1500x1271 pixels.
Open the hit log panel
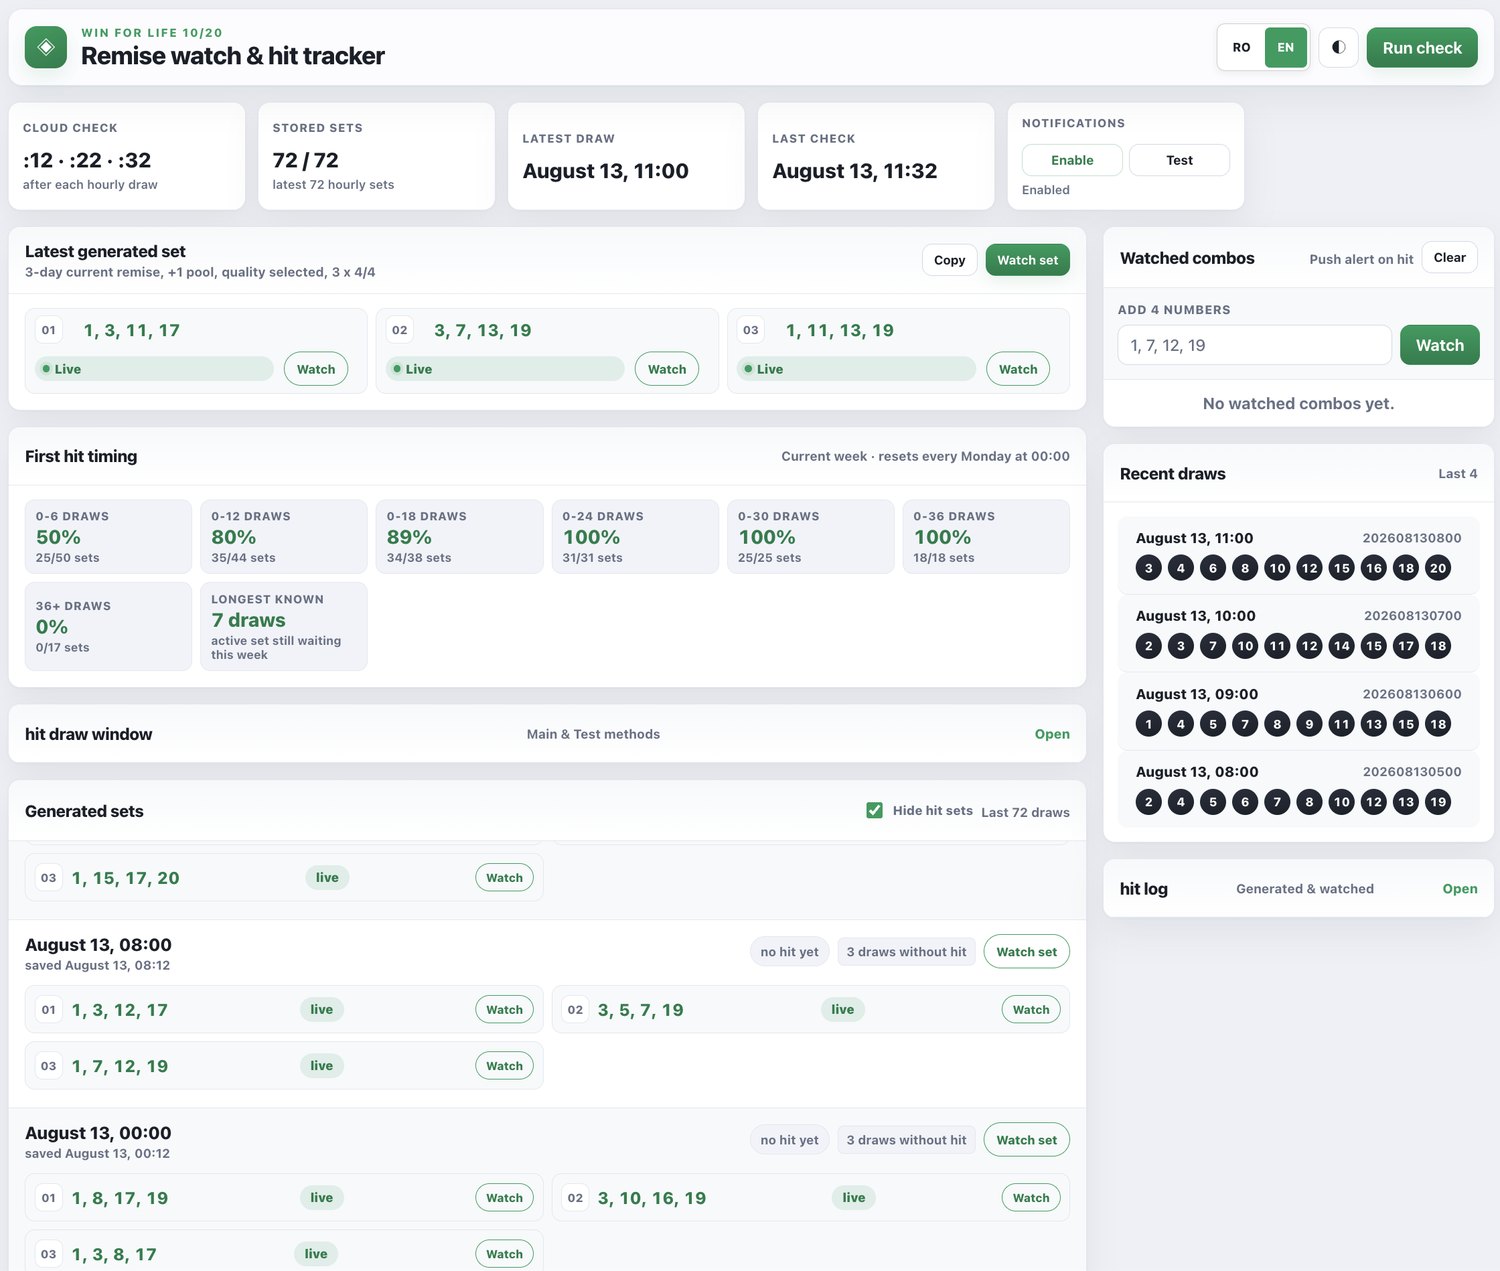point(1460,889)
